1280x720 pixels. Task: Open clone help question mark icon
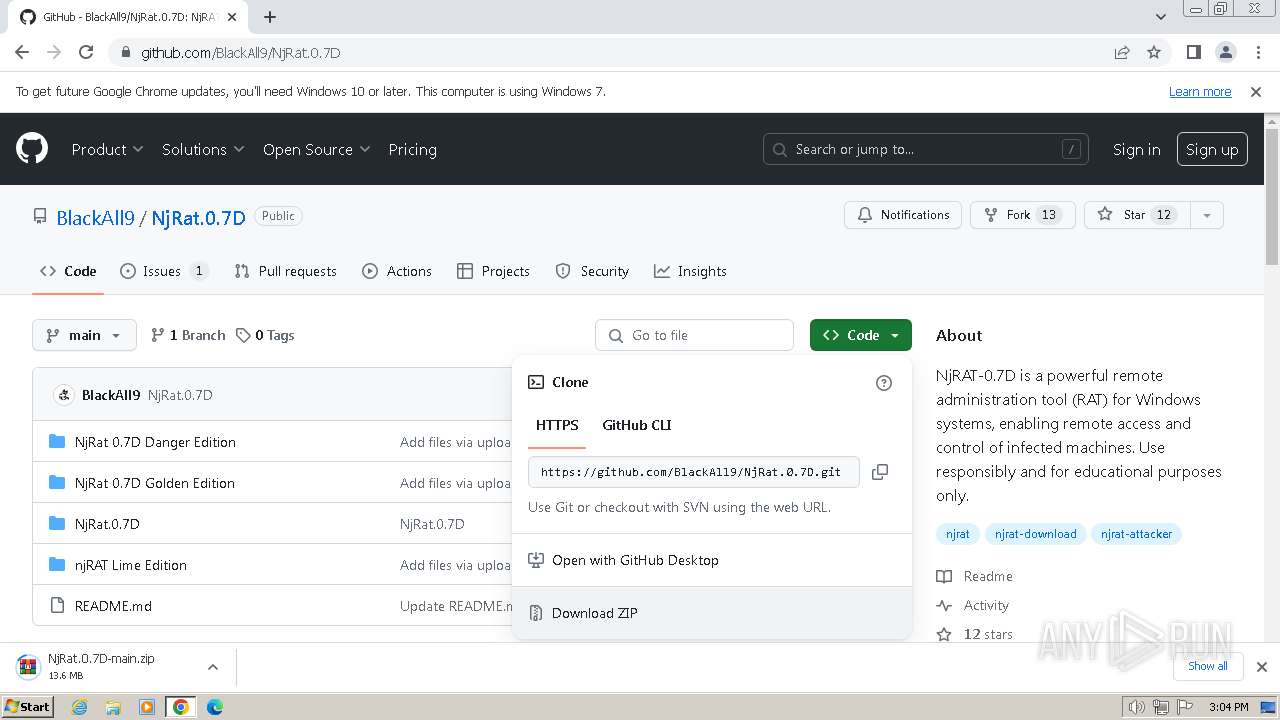(884, 383)
